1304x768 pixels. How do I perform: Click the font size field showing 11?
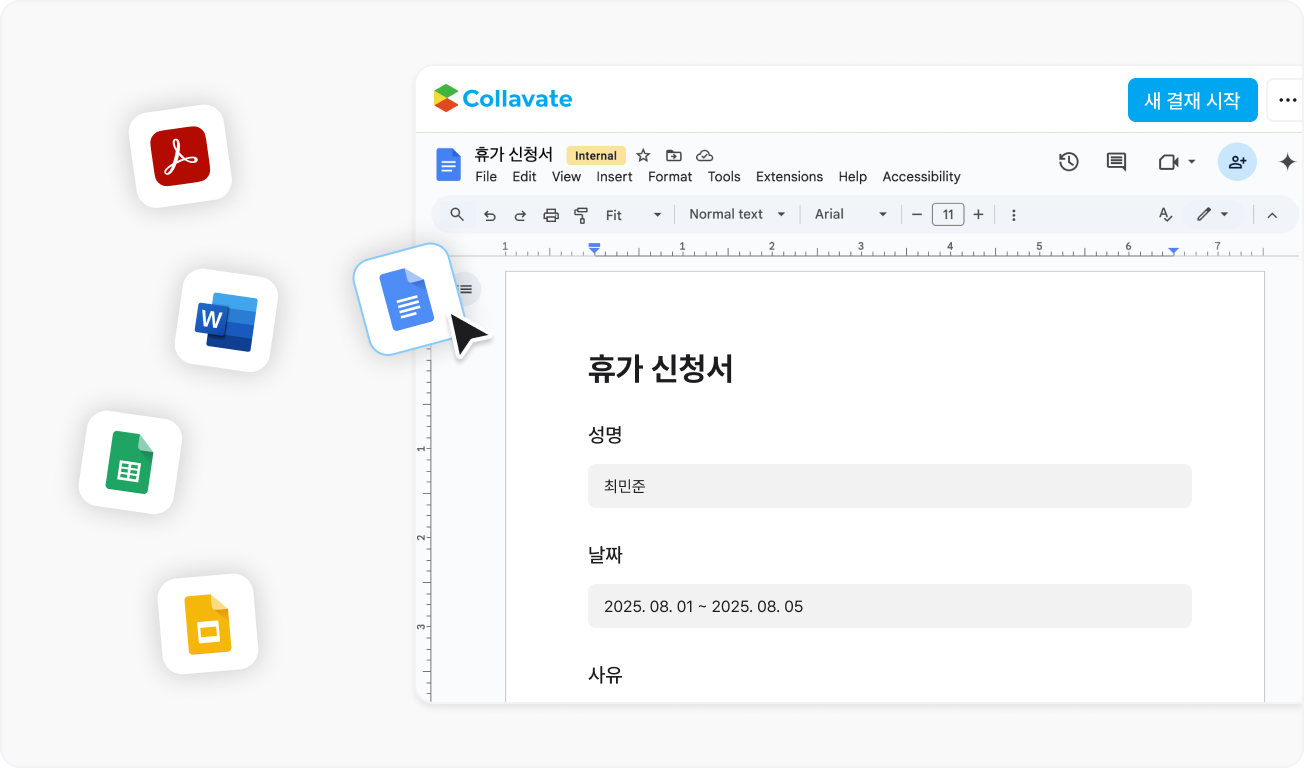(x=948, y=214)
